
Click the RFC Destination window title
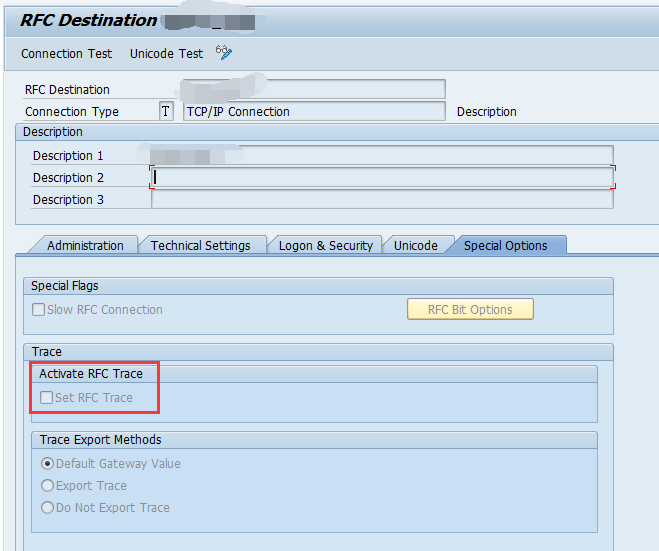89,20
